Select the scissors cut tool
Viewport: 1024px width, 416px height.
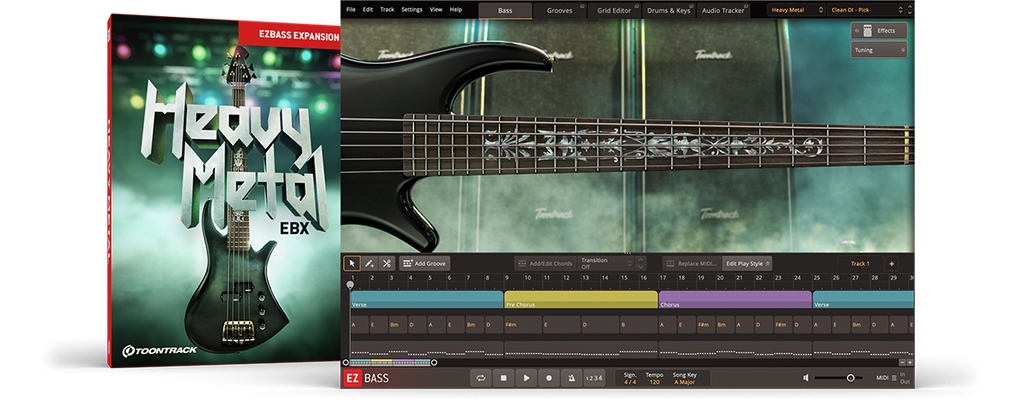387,264
